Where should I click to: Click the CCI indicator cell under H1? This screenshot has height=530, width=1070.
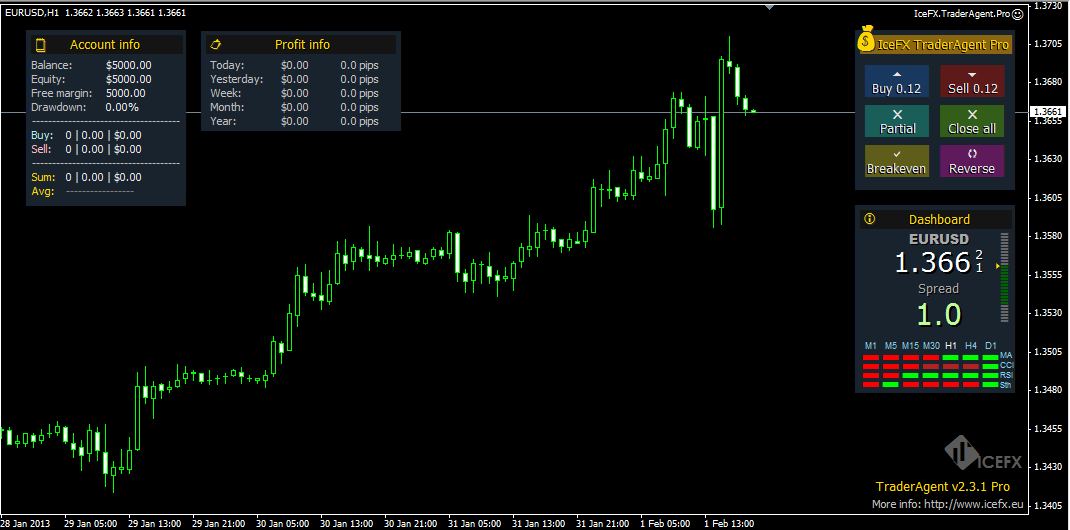951,366
